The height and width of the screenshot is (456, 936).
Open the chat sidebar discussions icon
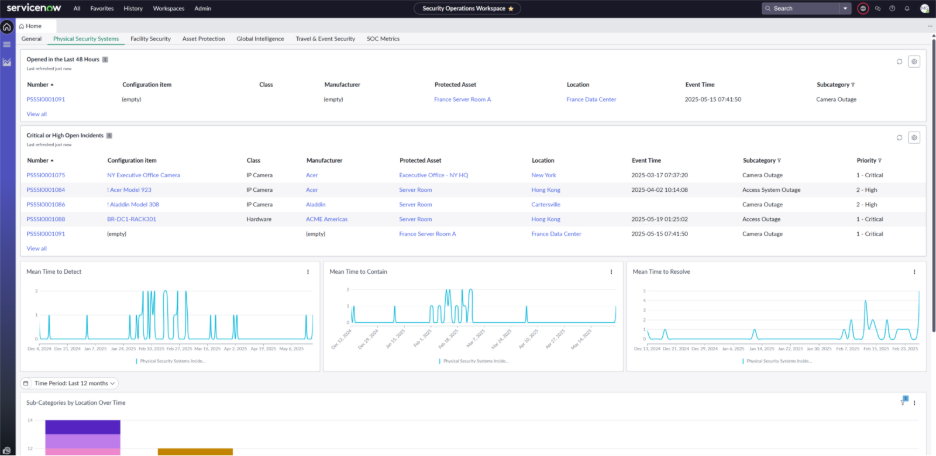878,8
